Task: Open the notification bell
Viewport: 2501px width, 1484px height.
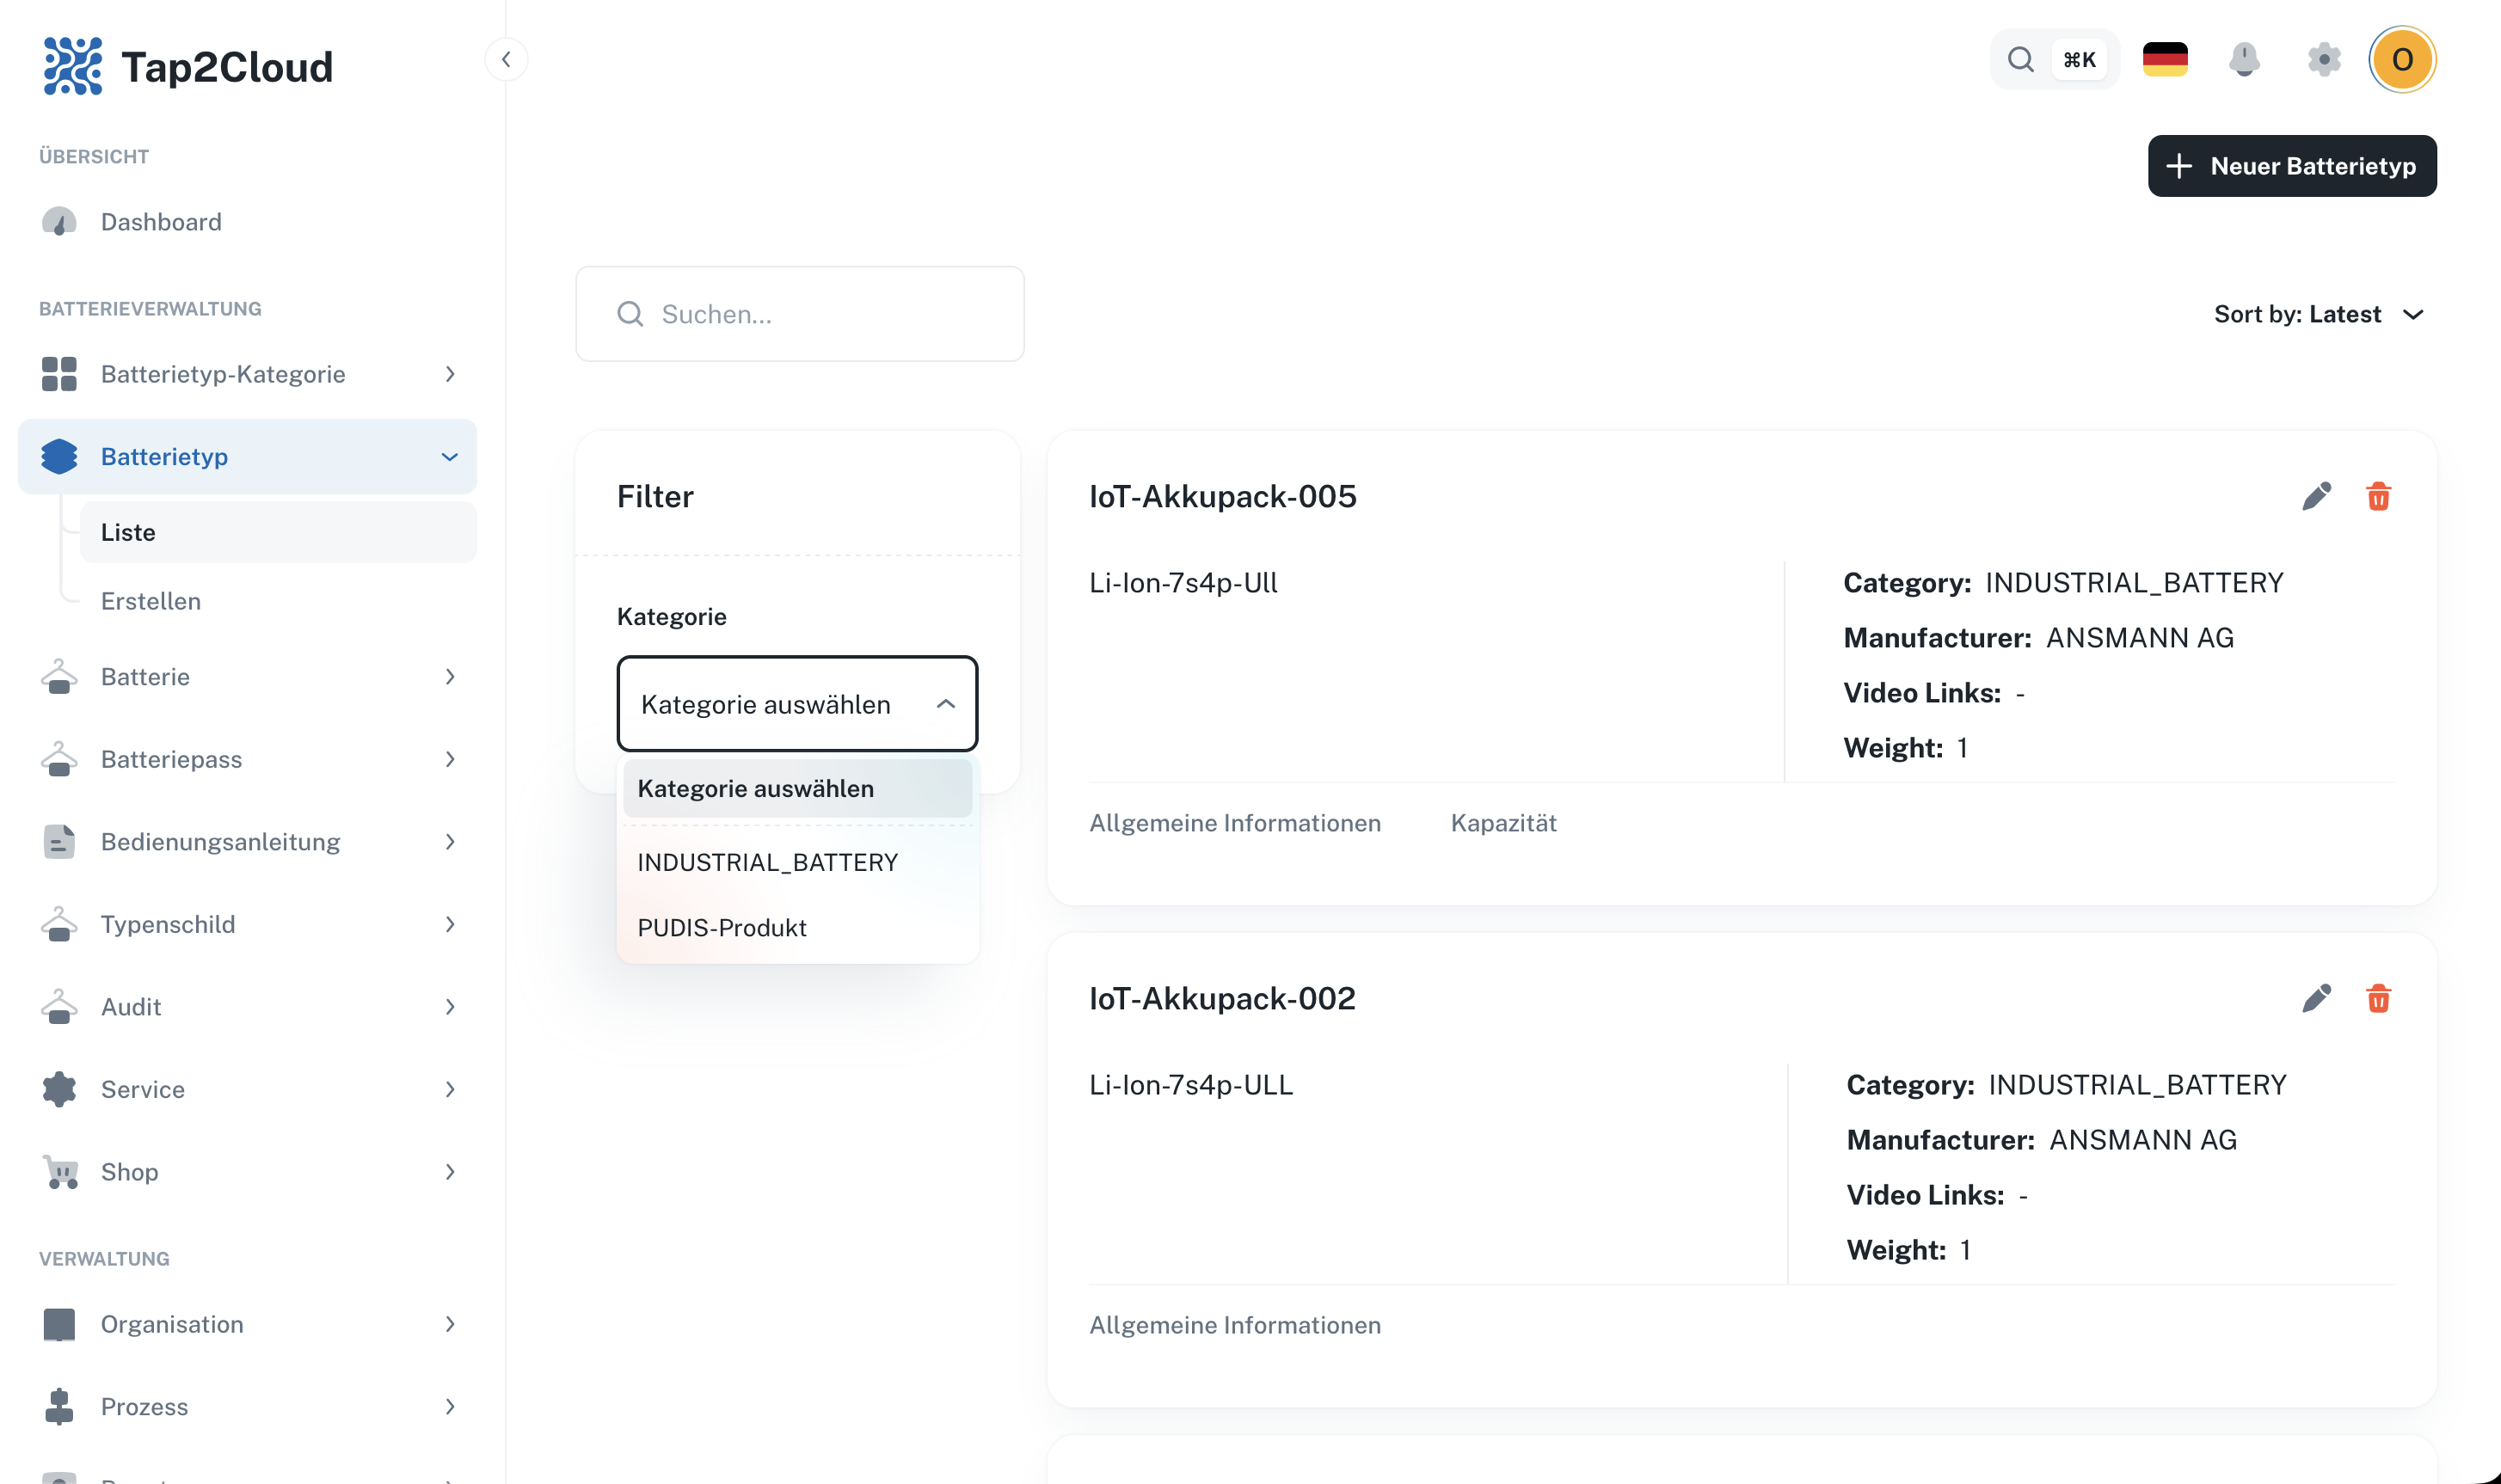Action: pyautogui.click(x=2245, y=60)
